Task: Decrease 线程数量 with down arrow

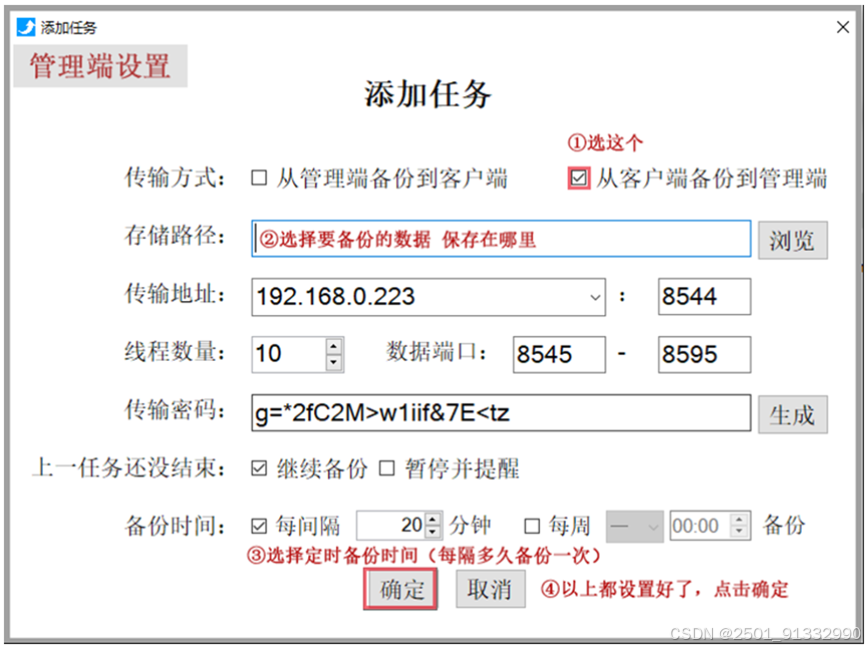Action: (x=334, y=362)
